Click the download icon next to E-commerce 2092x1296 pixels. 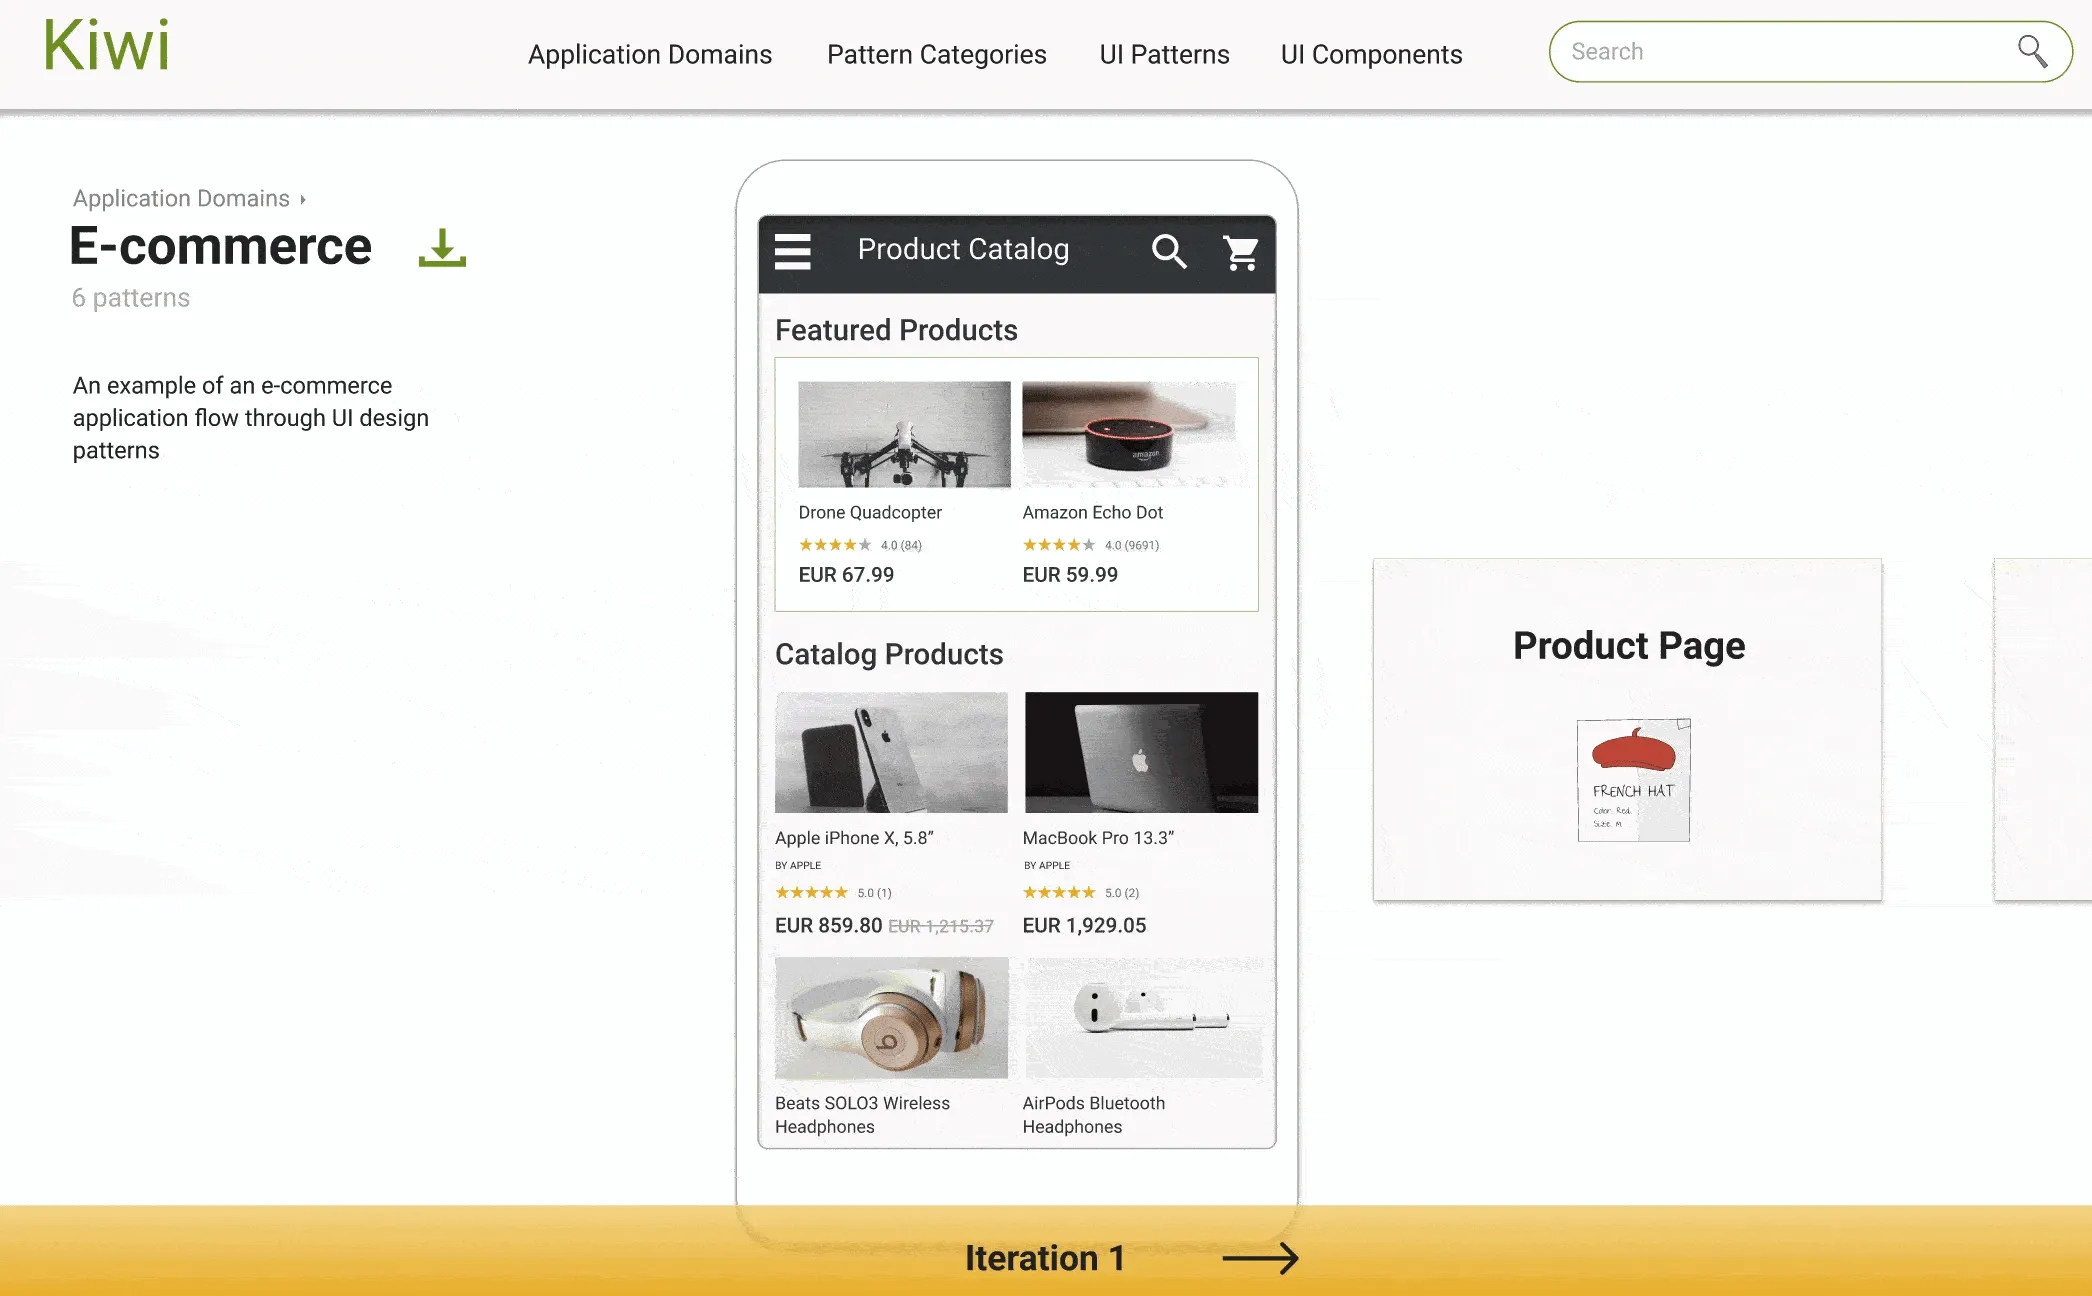(x=441, y=248)
